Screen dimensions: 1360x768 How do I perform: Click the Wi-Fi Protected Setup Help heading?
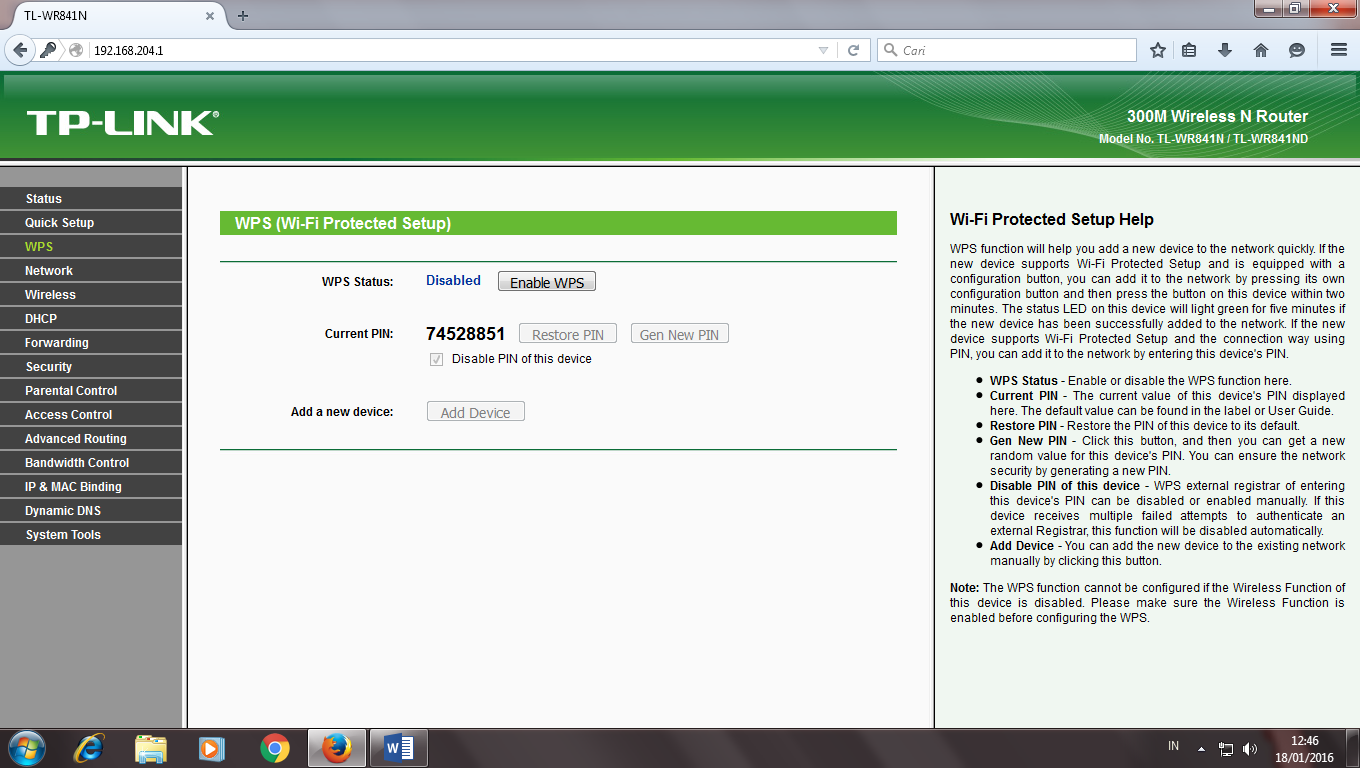pos(1052,220)
